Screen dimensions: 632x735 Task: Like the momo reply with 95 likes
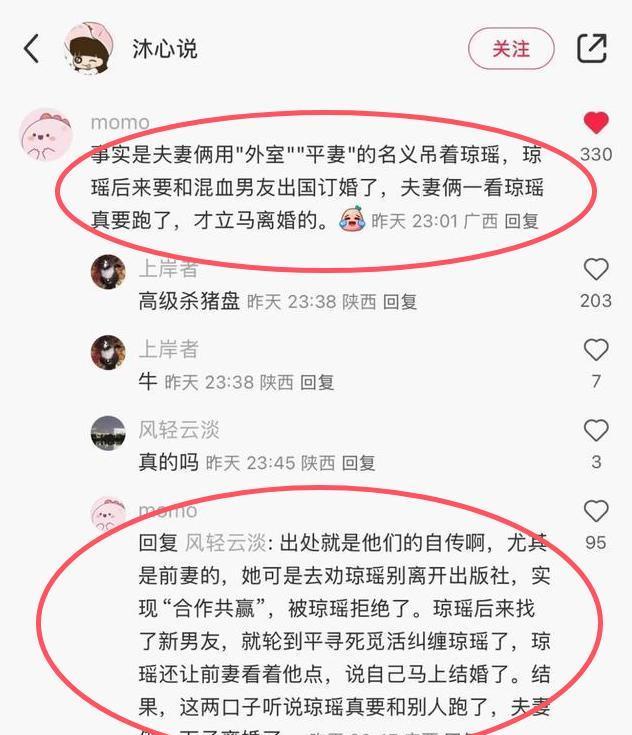(x=596, y=511)
